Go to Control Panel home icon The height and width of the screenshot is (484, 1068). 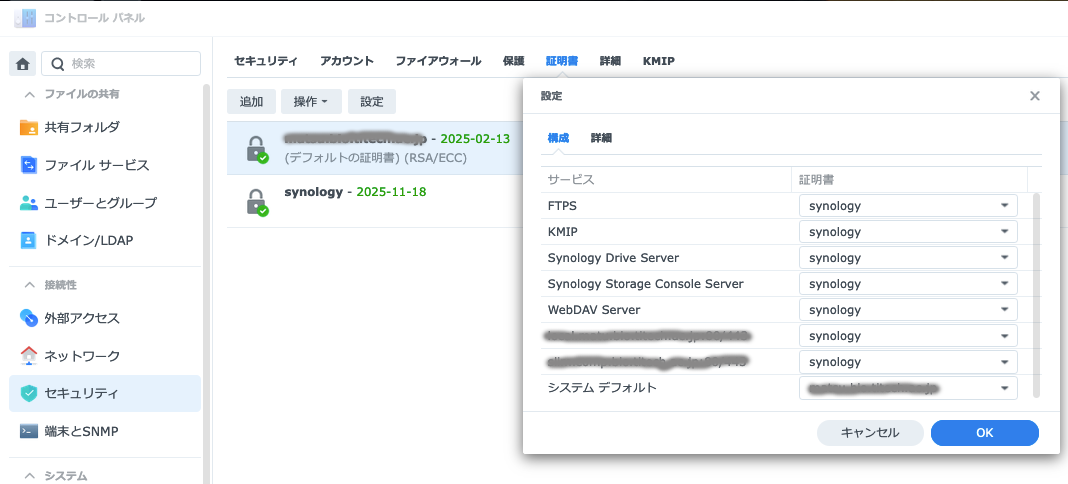[x=22, y=64]
